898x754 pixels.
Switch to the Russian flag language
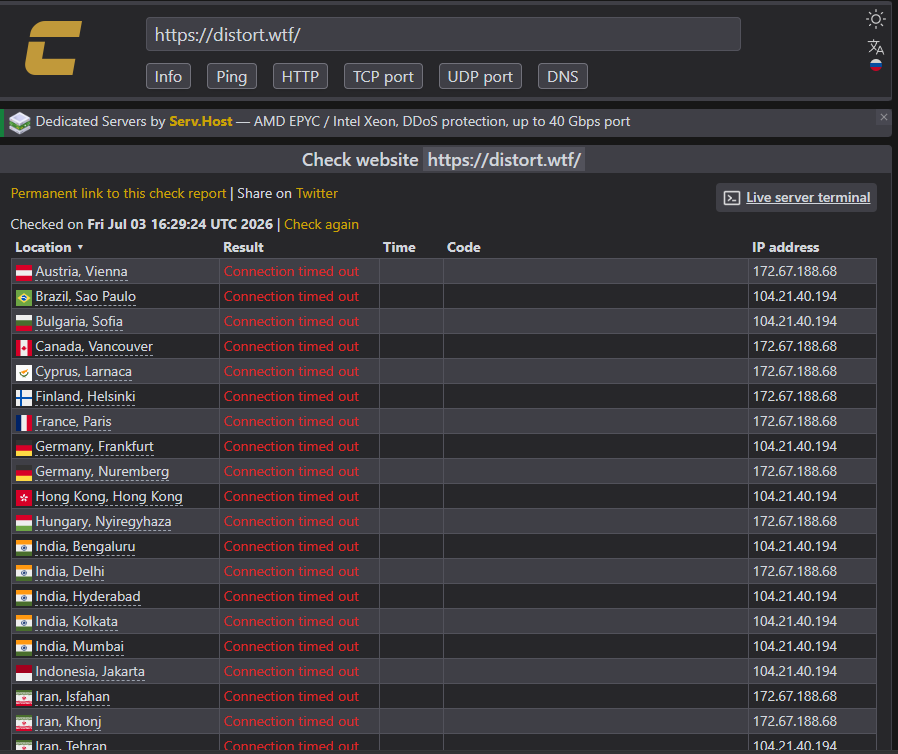point(875,65)
